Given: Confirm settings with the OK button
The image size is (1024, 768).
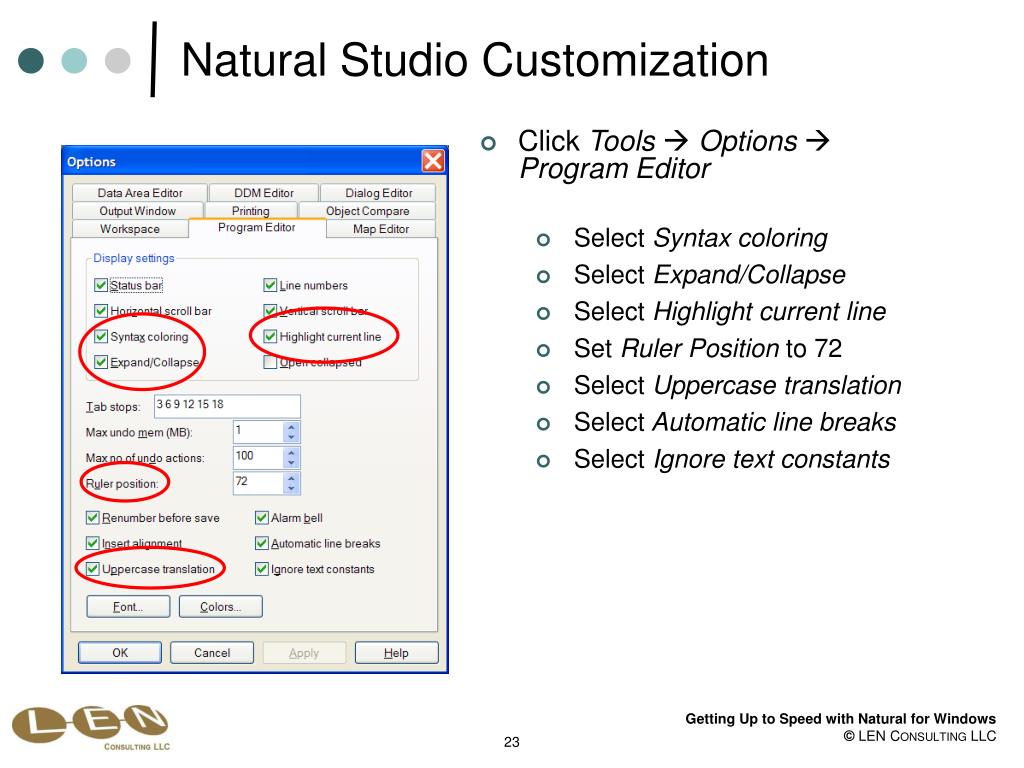Looking at the screenshot, I should click(120, 652).
